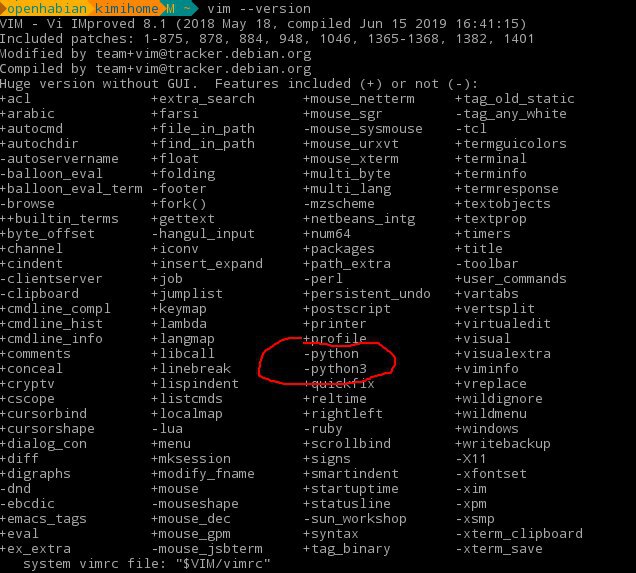Click the team+vim@tracker.debian.org Compiled by address

coord(203,69)
